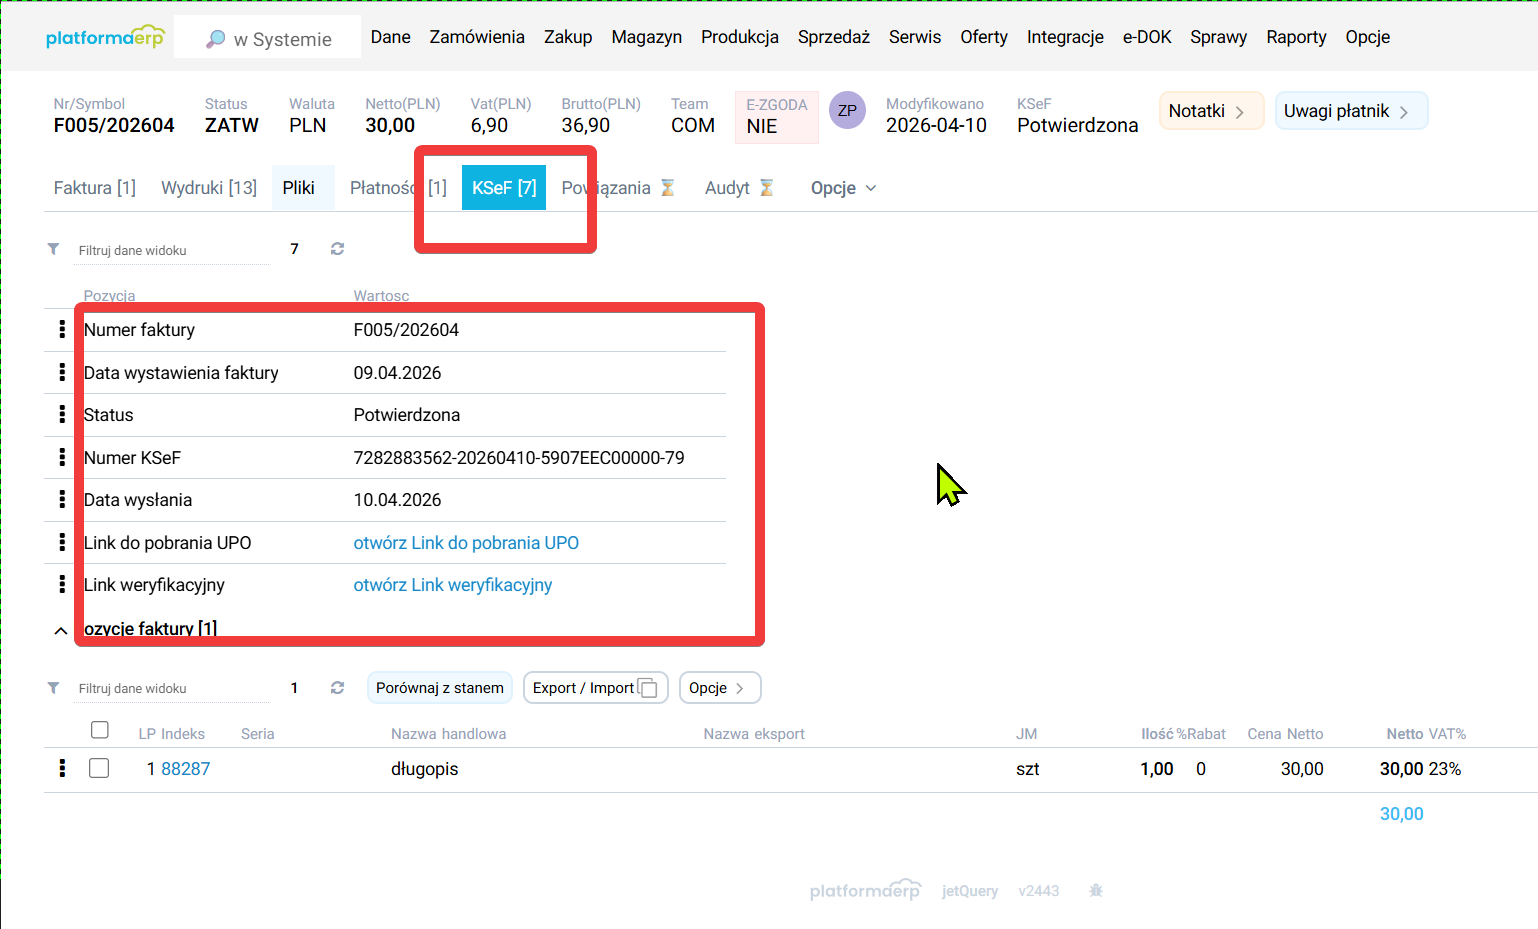Select the checkbox for the długopis row
The width and height of the screenshot is (1538, 929).
pyautogui.click(x=100, y=768)
